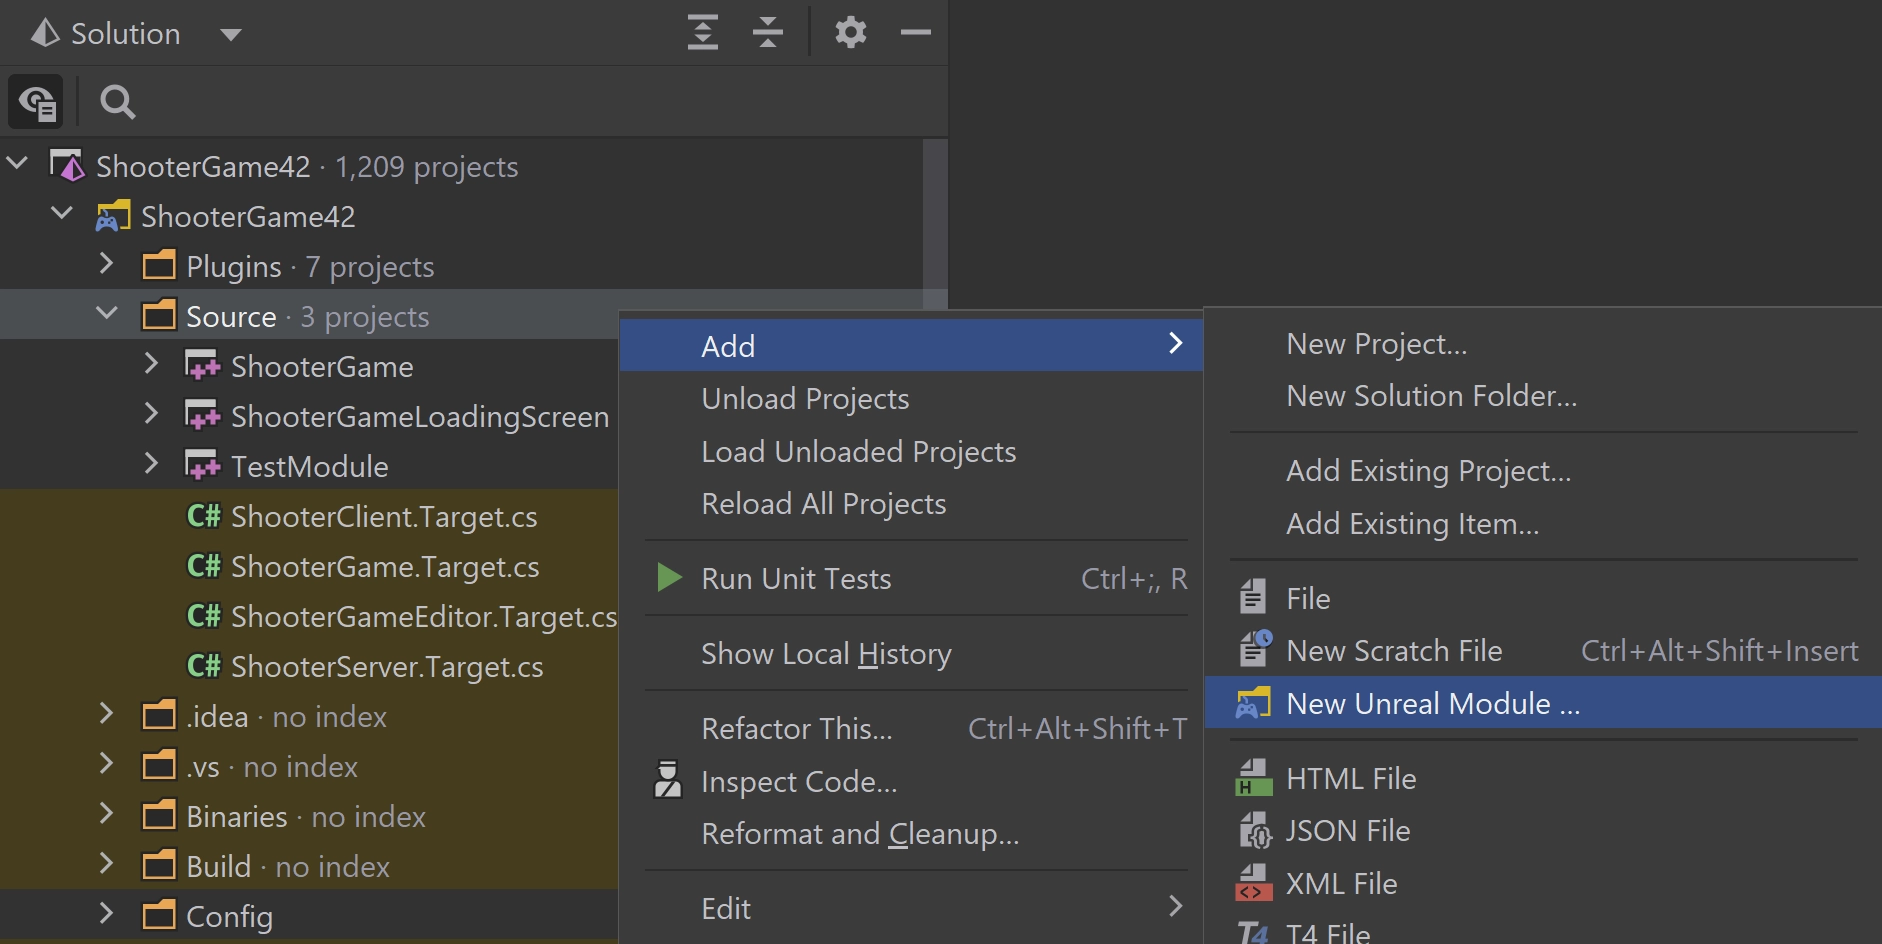Open the search magnifier in Solution explorer
Viewport: 1882px width, 944px height.
coord(117,101)
